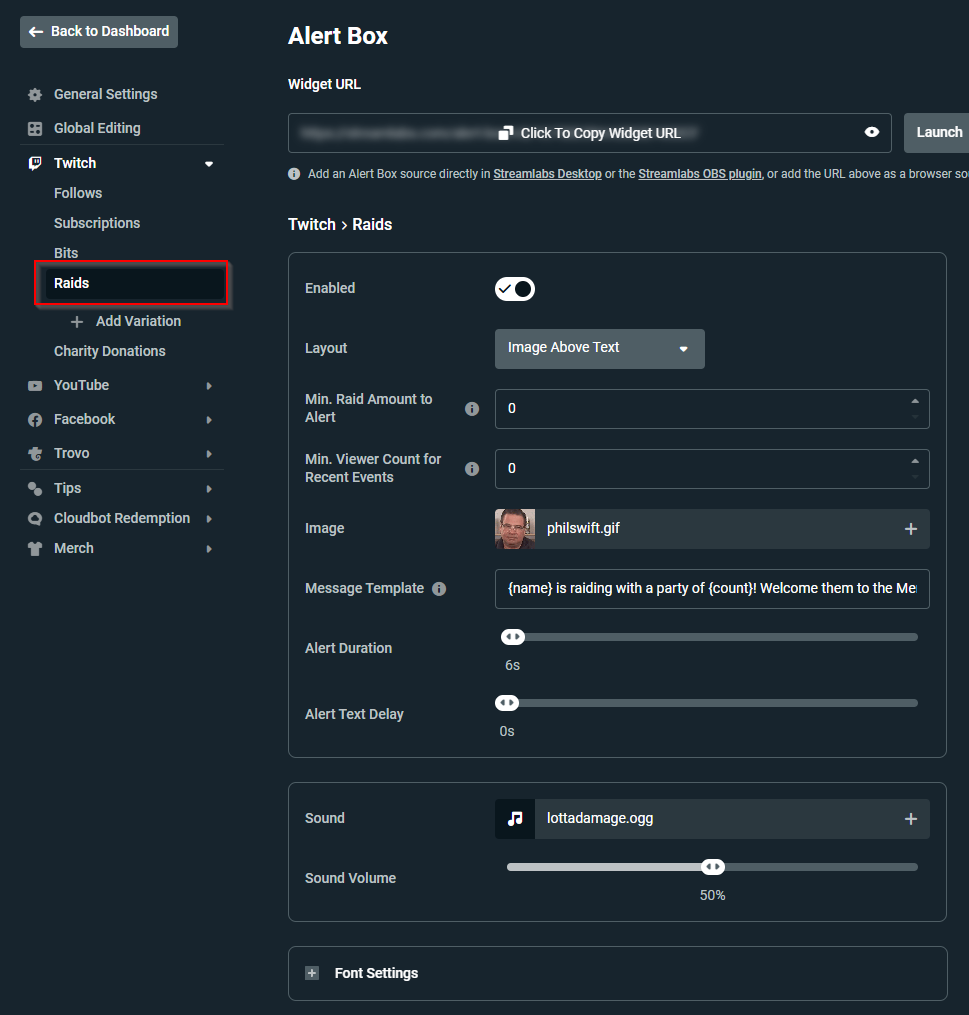Click the philswift.gif image thumbnail

coord(514,527)
